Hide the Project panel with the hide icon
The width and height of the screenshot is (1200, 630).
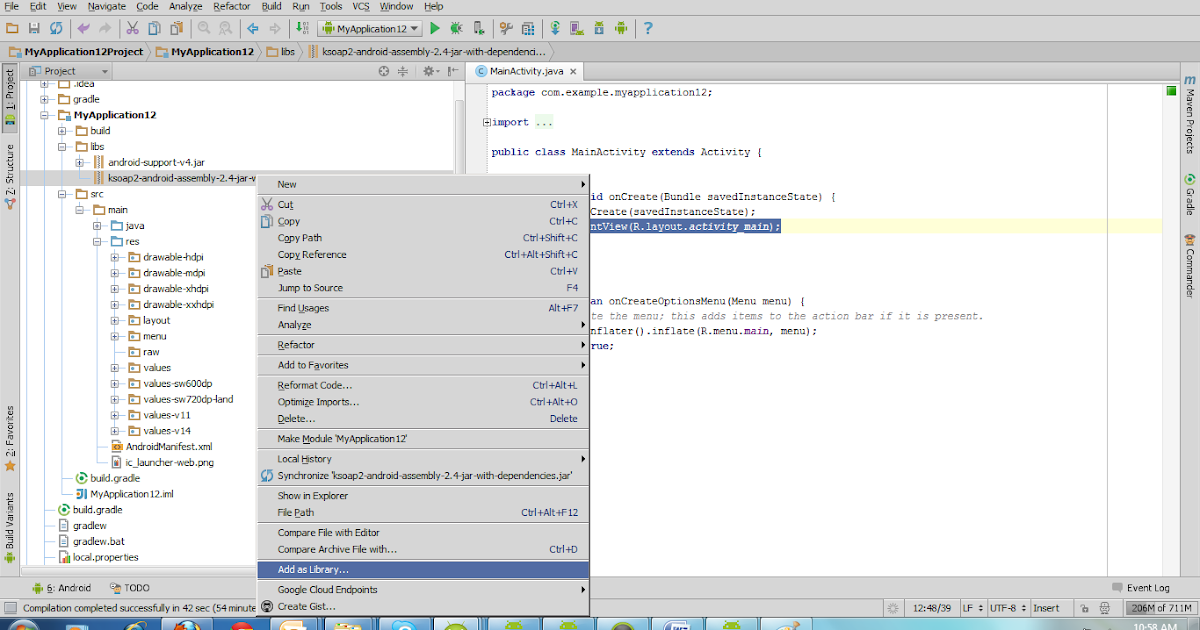coord(453,71)
